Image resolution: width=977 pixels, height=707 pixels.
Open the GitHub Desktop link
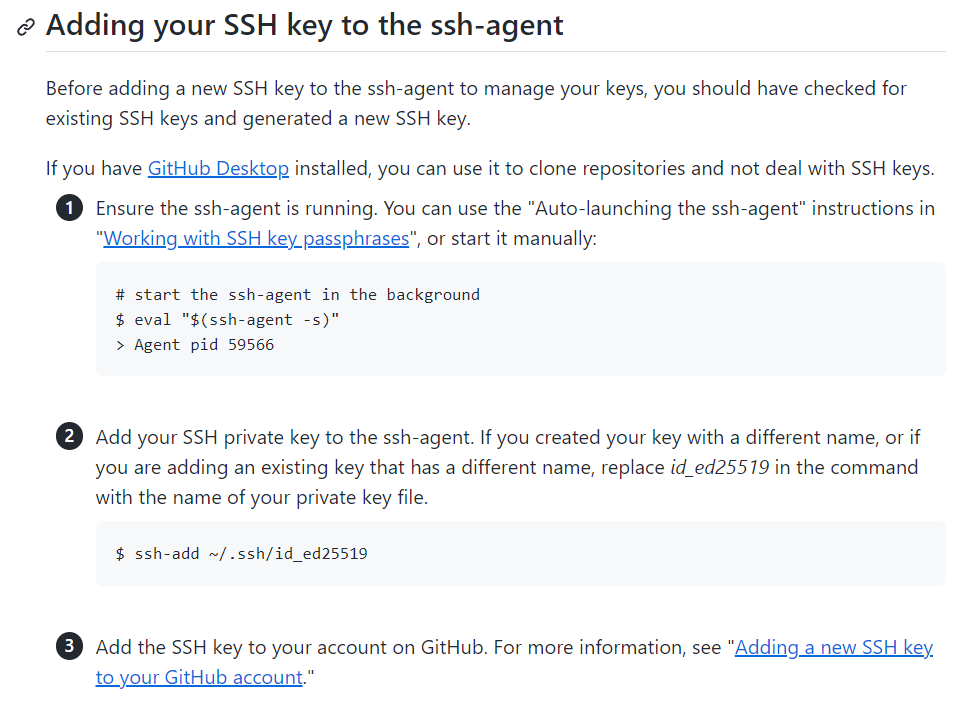(x=218, y=168)
